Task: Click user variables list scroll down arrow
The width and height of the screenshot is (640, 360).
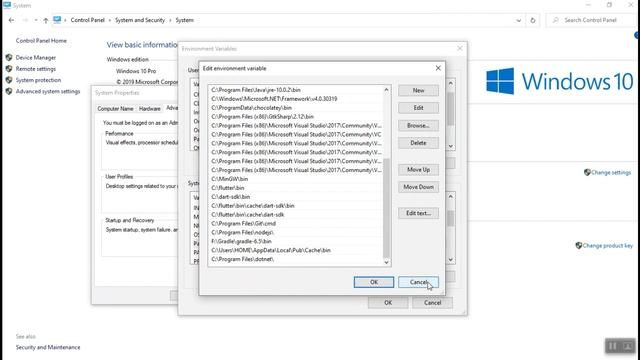Action: 451,146
